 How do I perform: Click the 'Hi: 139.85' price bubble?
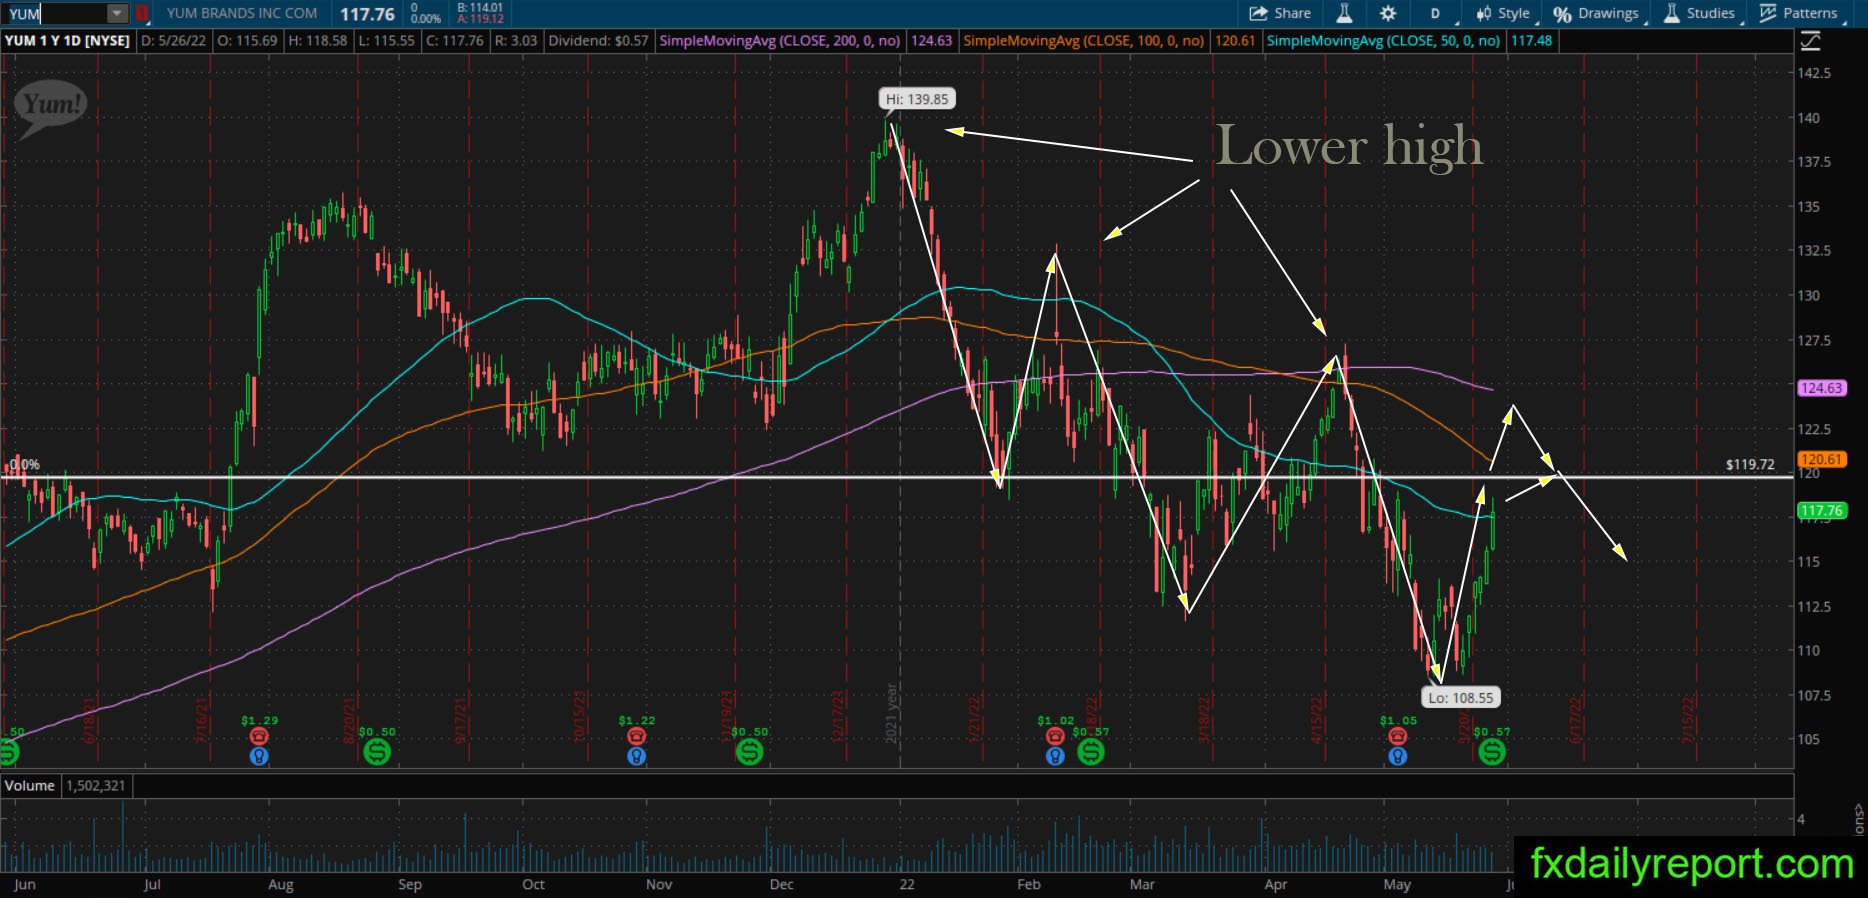(x=917, y=99)
